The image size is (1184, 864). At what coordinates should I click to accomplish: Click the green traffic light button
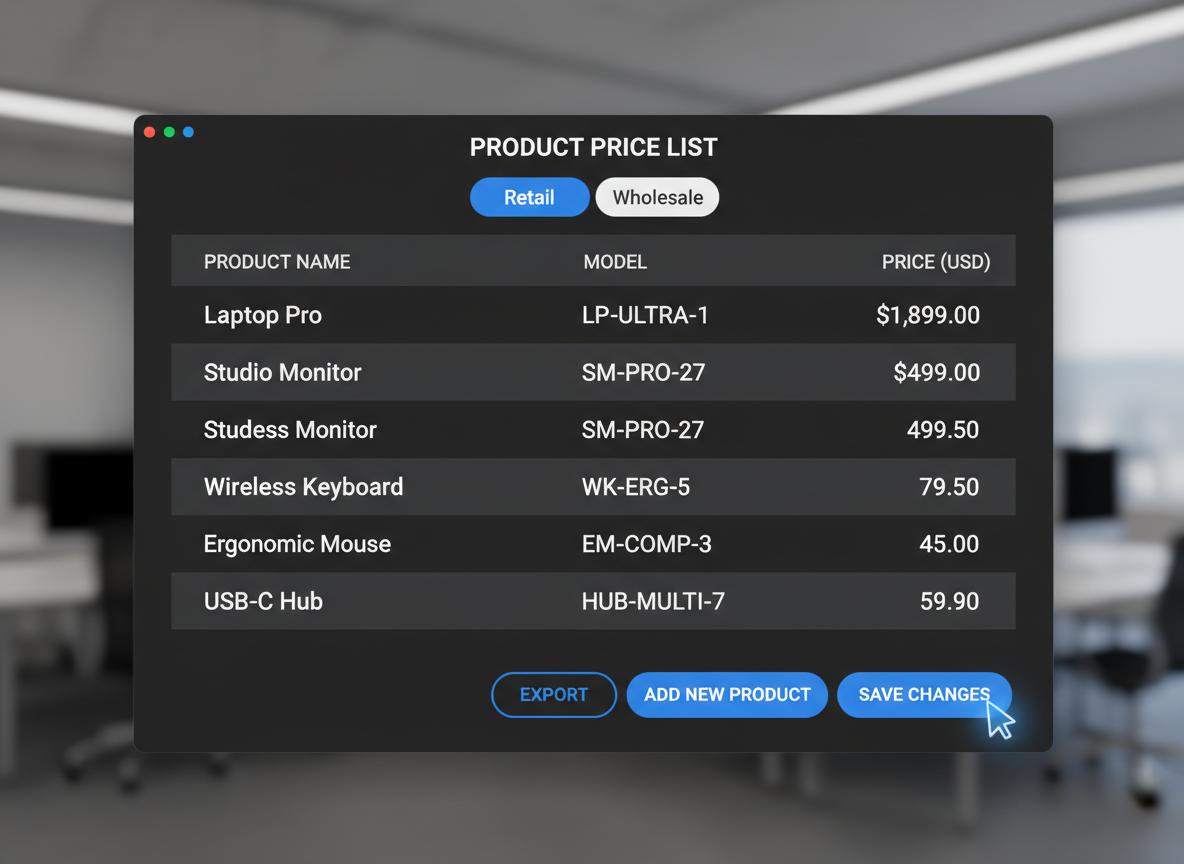click(169, 131)
